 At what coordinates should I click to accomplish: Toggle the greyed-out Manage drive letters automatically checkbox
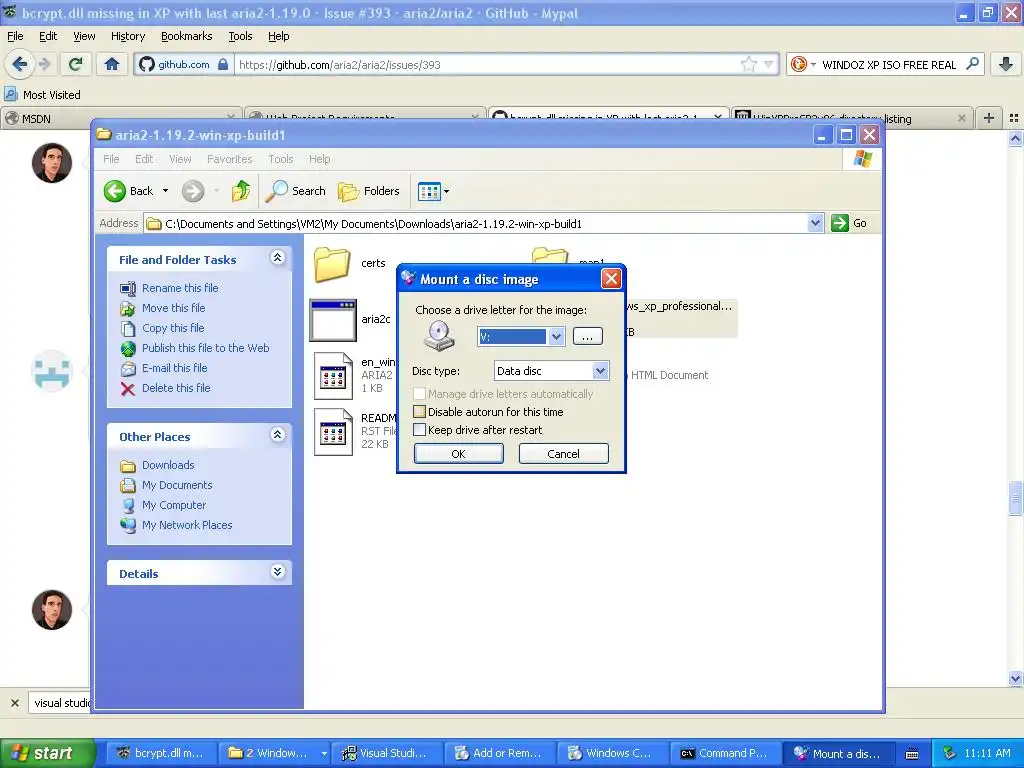420,394
